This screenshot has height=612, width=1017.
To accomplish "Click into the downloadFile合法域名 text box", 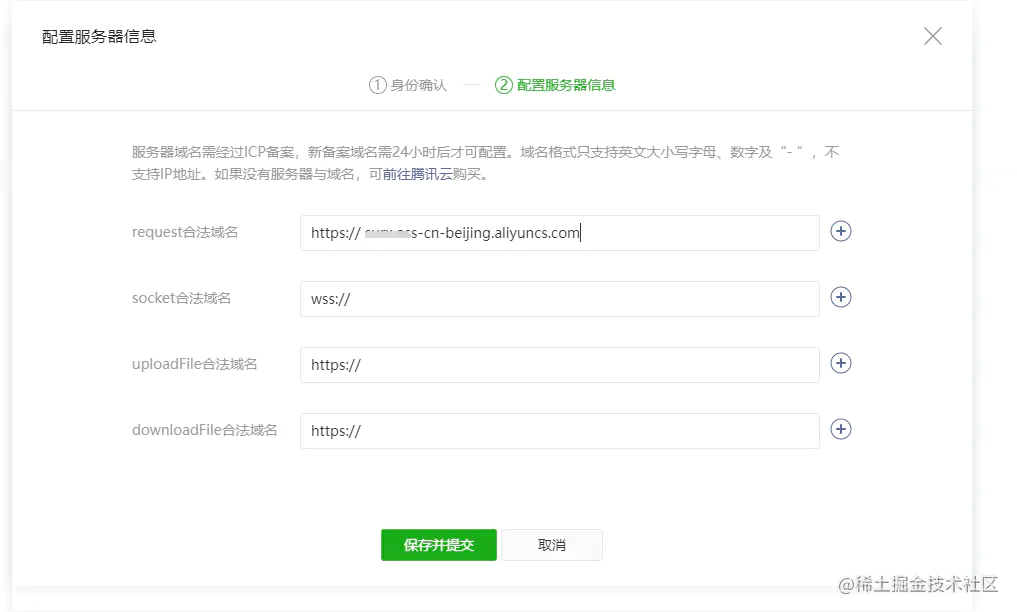I will [x=559, y=431].
